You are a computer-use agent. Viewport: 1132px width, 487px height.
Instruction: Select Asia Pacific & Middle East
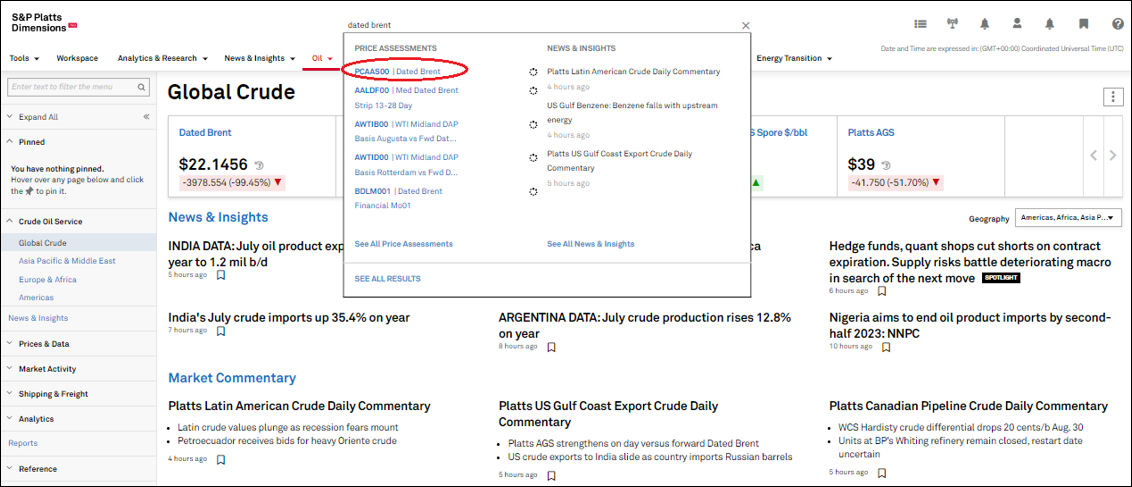67,261
